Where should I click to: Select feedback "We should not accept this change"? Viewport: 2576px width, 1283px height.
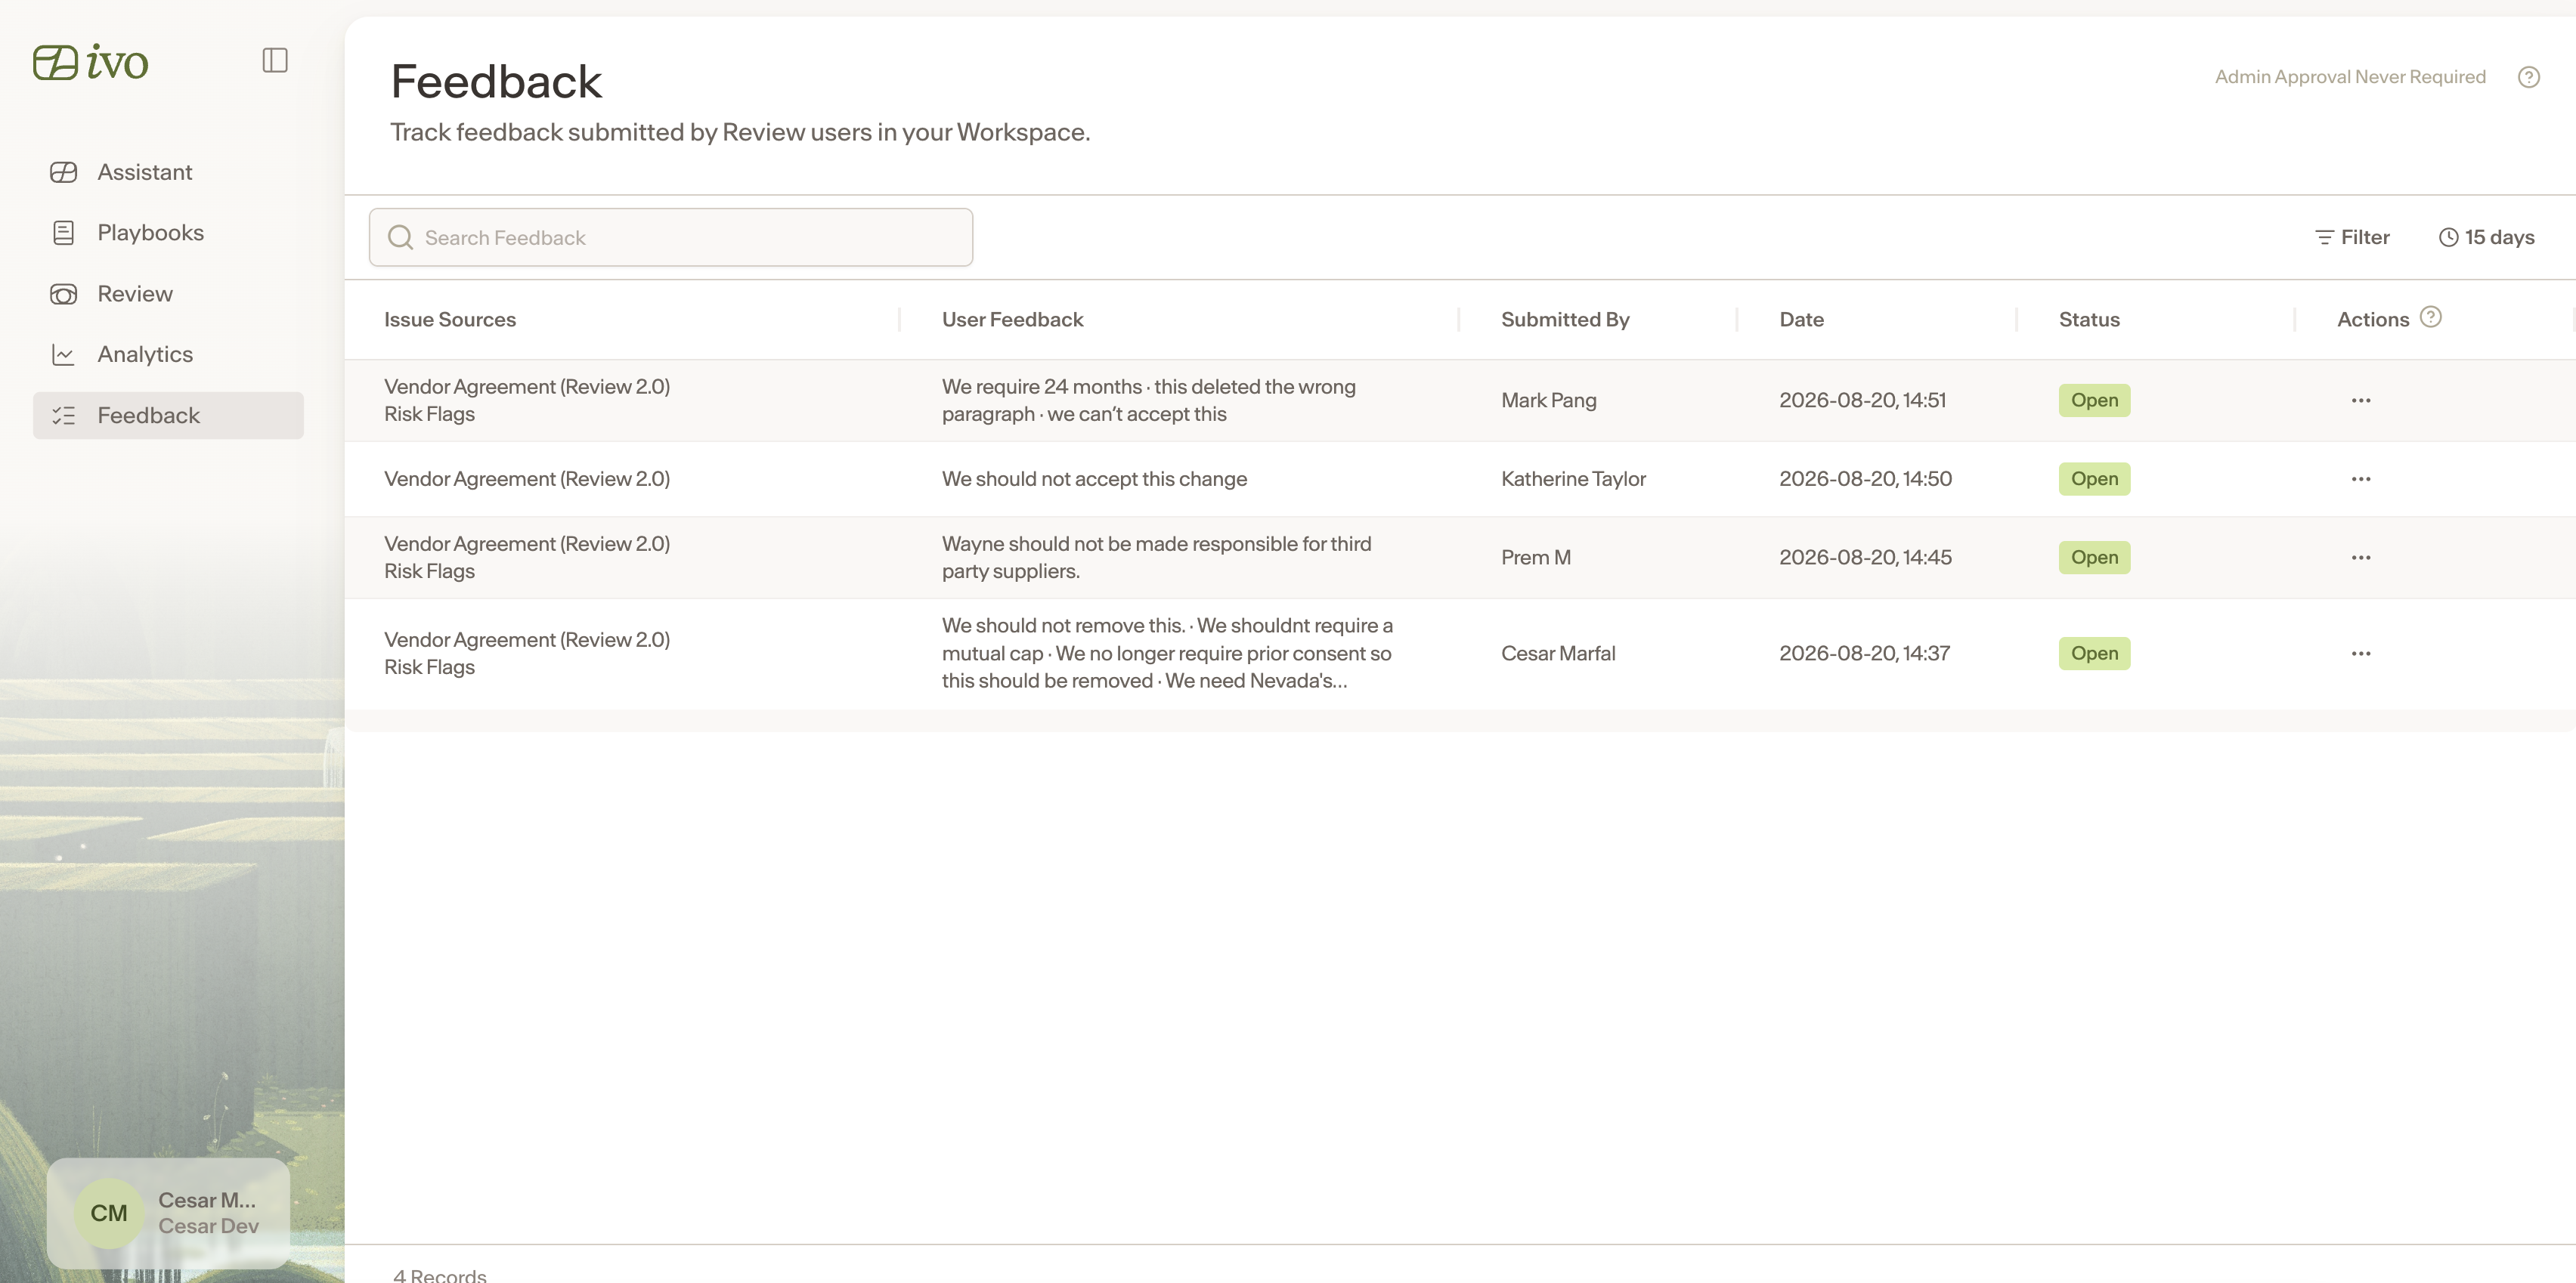[1094, 479]
